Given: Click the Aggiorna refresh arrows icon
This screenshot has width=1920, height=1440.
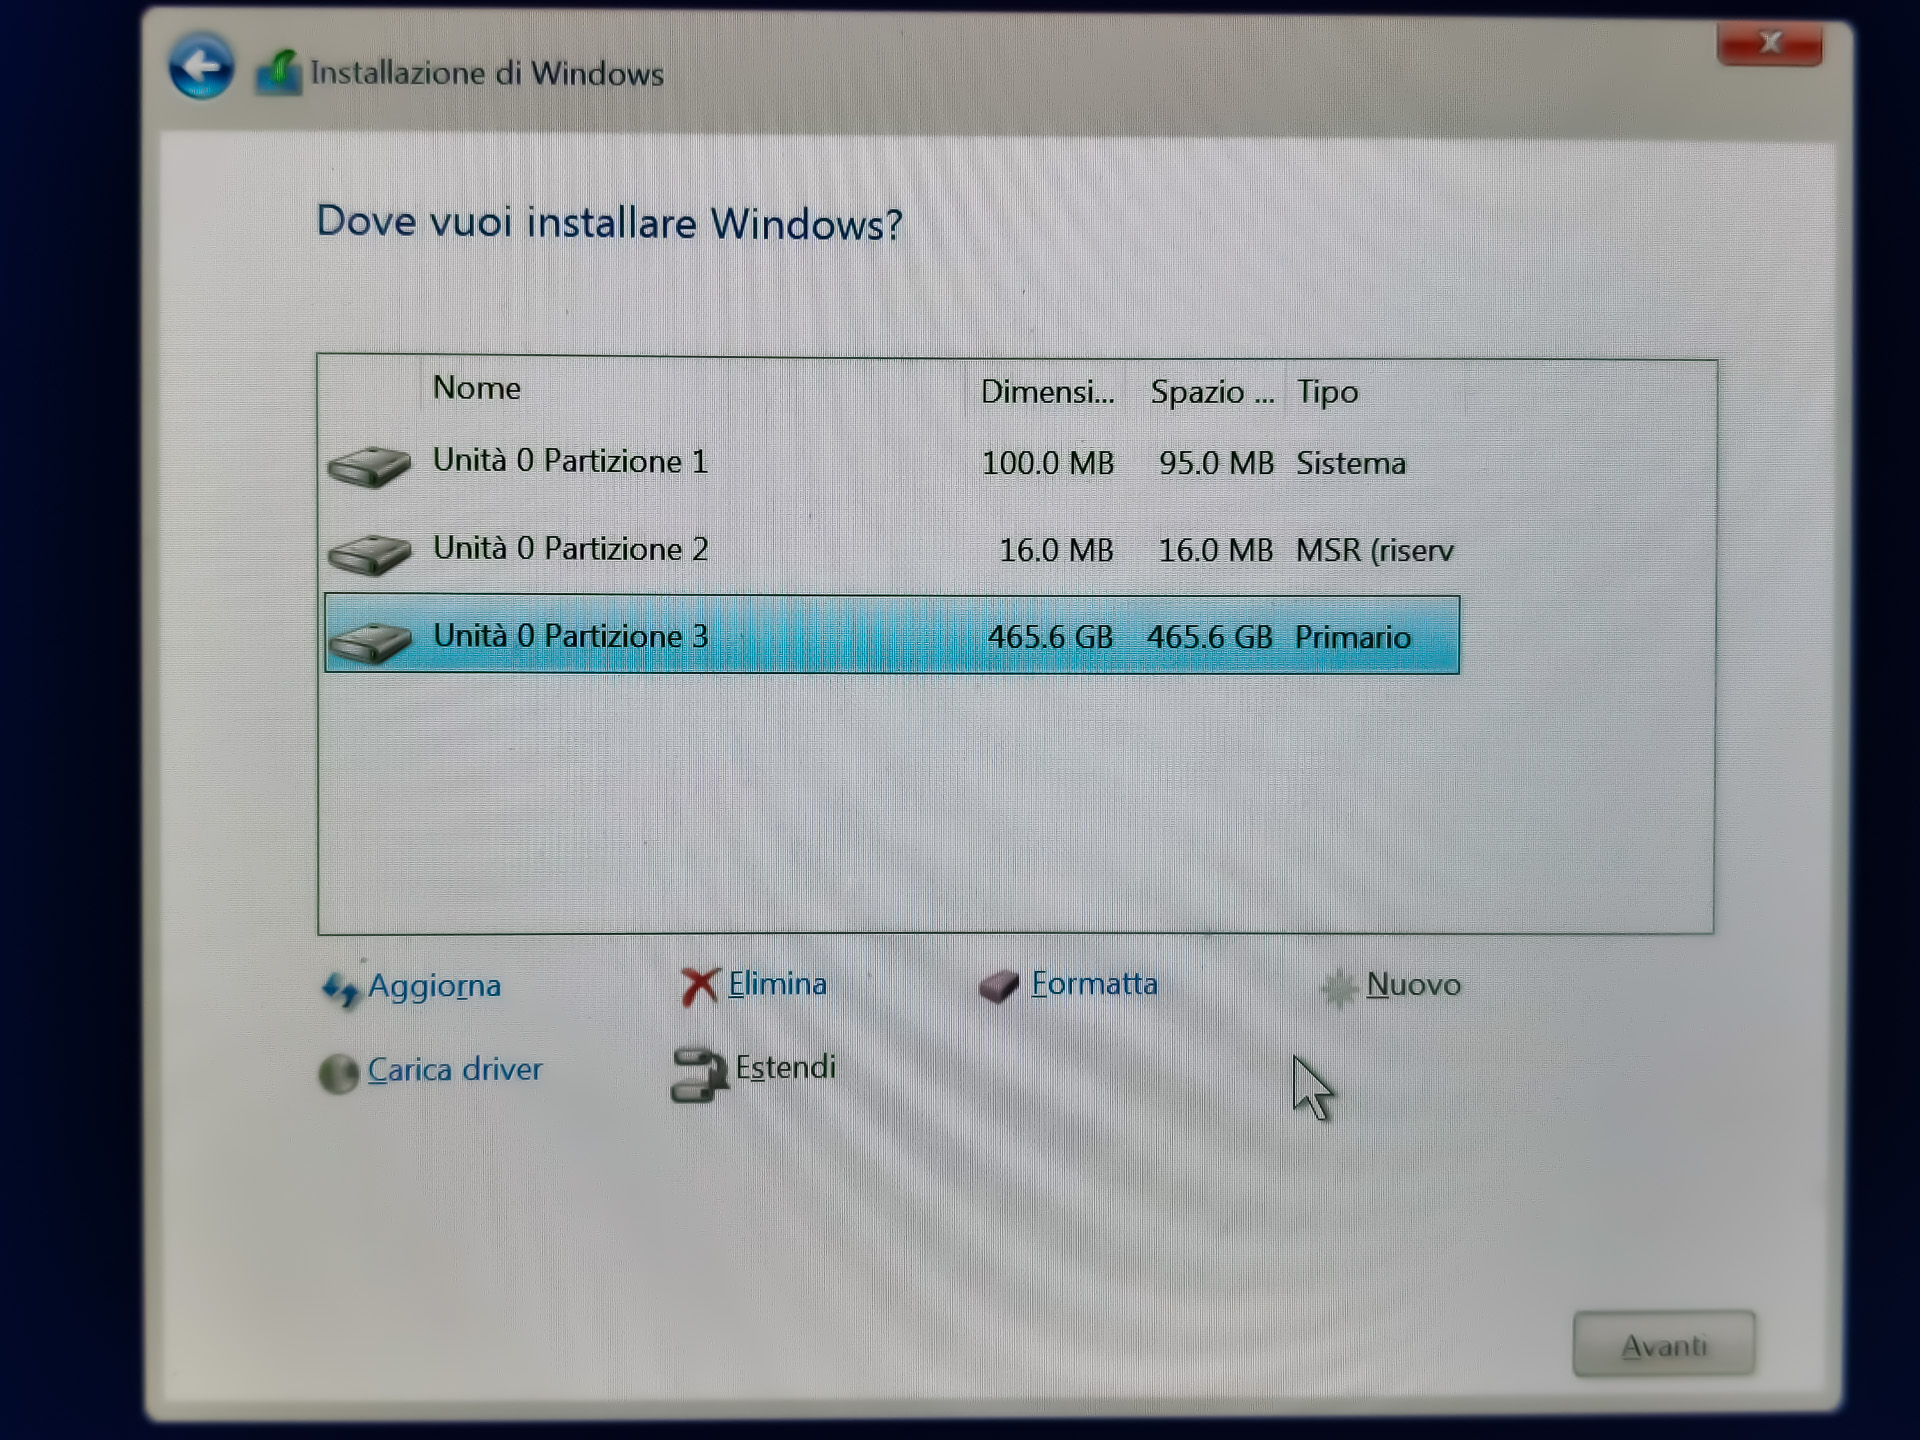Looking at the screenshot, I should (340, 989).
